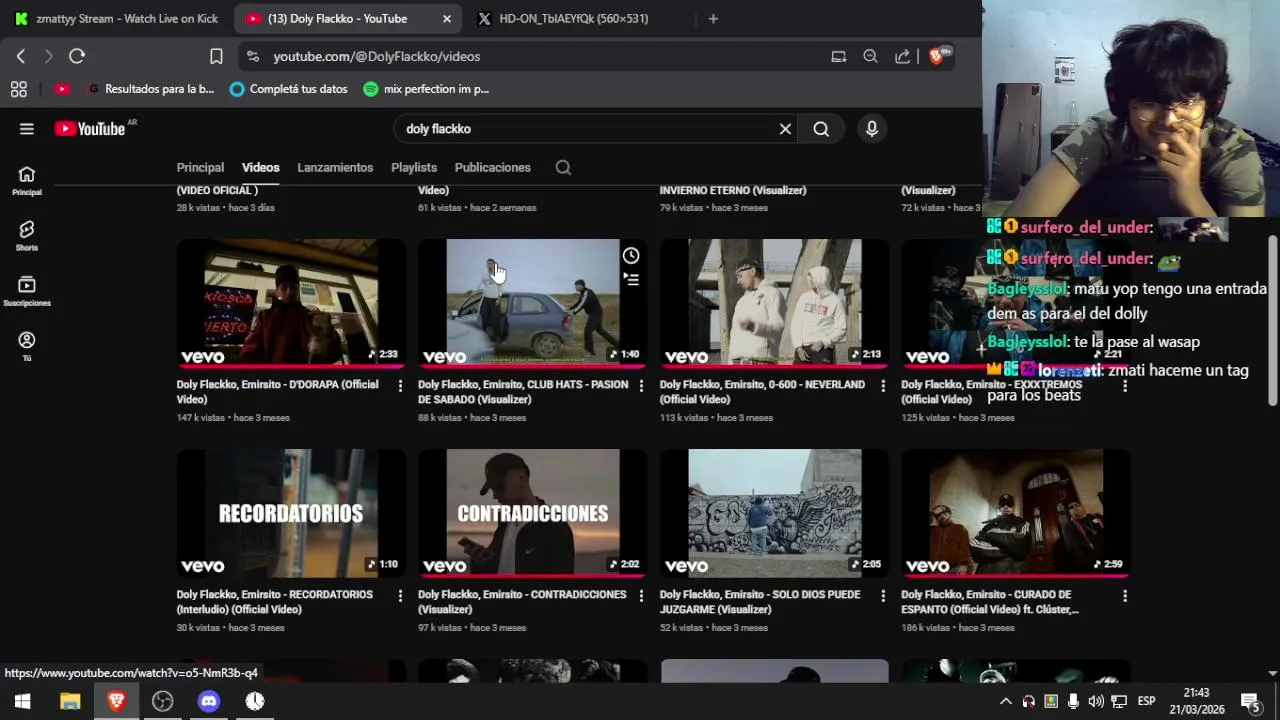The height and width of the screenshot is (720, 1280).
Task: Open the apps grid in bookmarks bar
Action: click(19, 89)
